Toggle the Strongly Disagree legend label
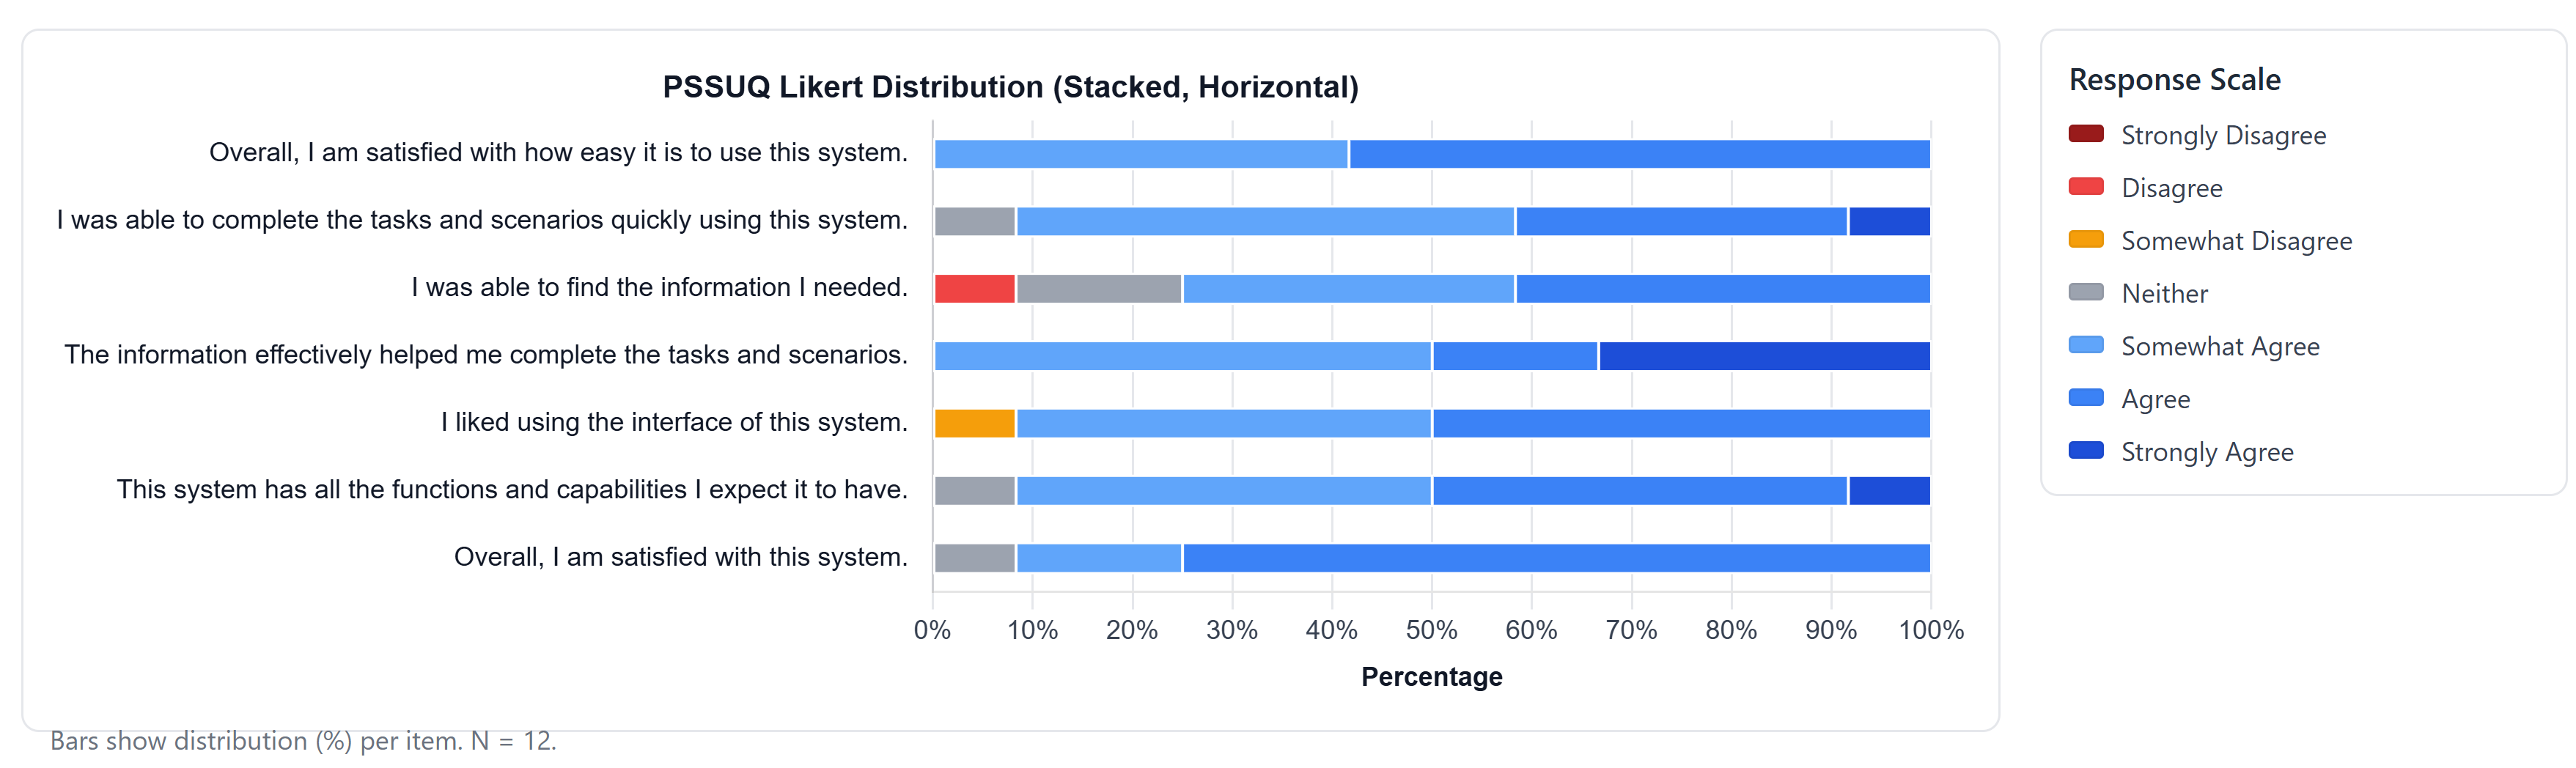This screenshot has width=2576, height=768. point(2223,135)
